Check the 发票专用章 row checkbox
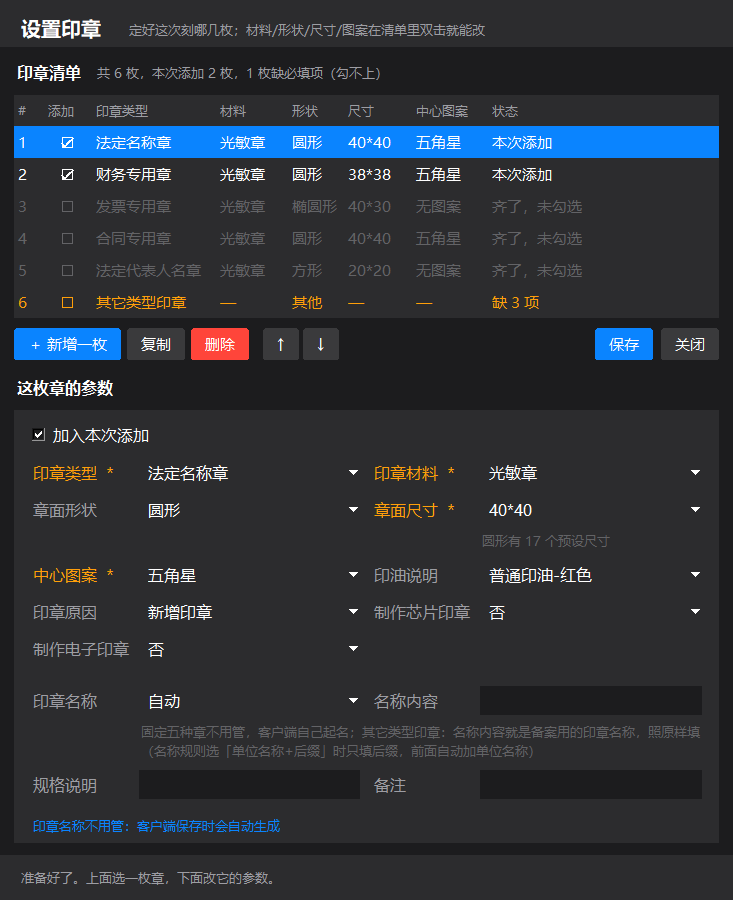 pos(67,207)
